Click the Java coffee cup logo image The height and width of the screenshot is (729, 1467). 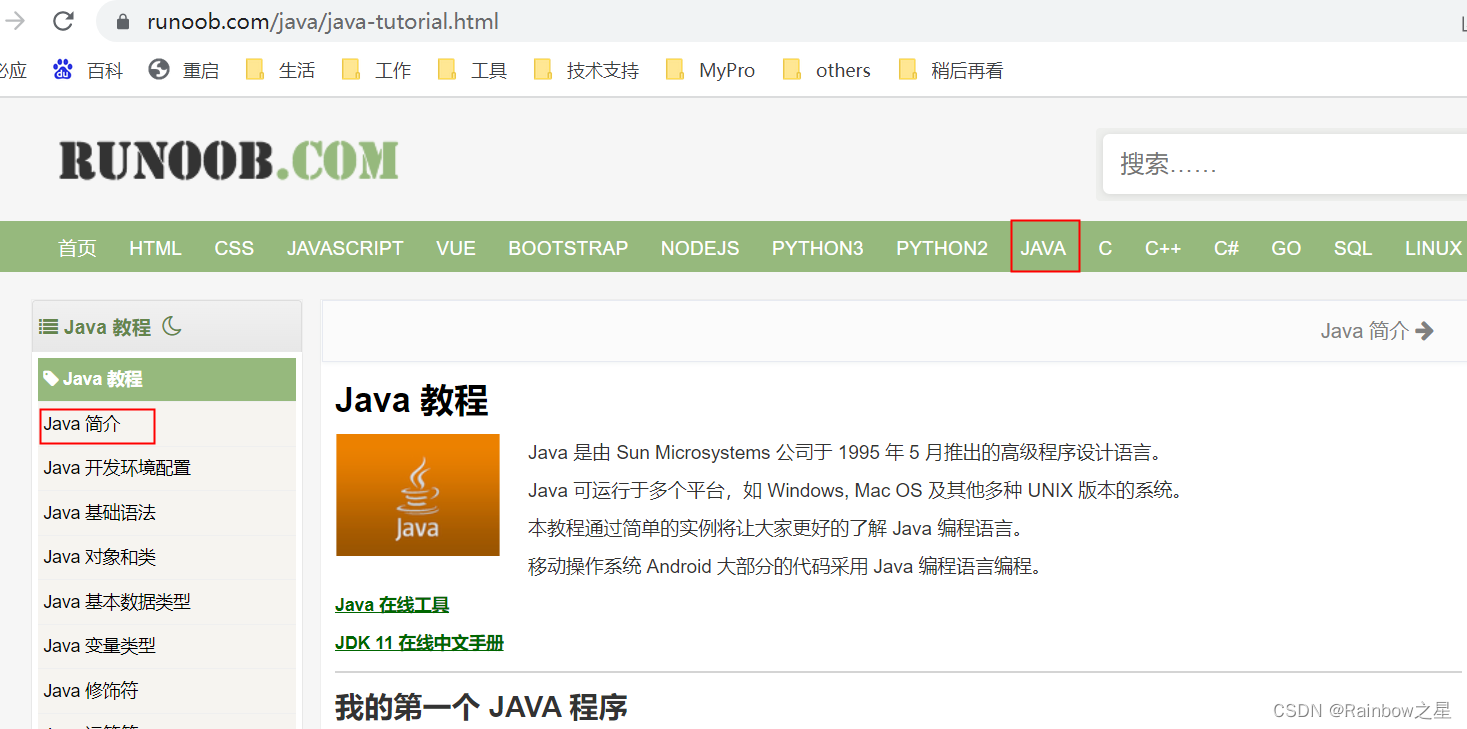pos(418,495)
